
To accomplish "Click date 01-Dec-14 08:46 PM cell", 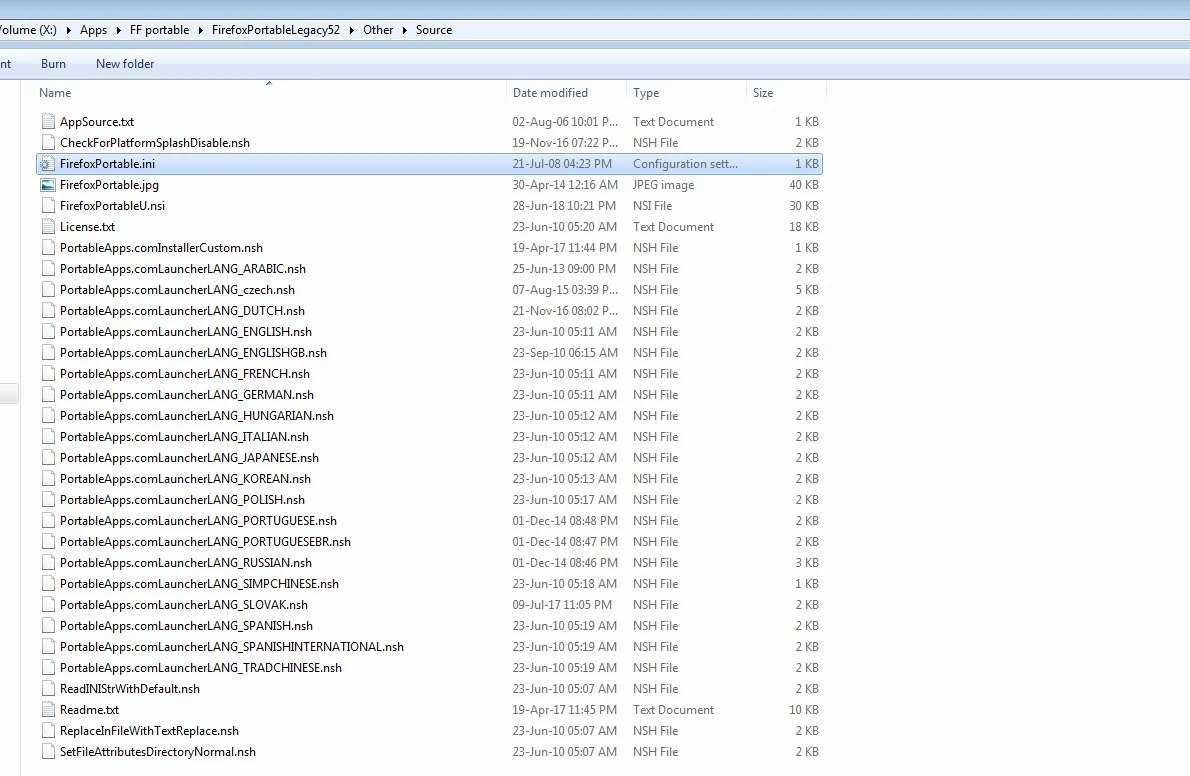I will coord(564,563).
